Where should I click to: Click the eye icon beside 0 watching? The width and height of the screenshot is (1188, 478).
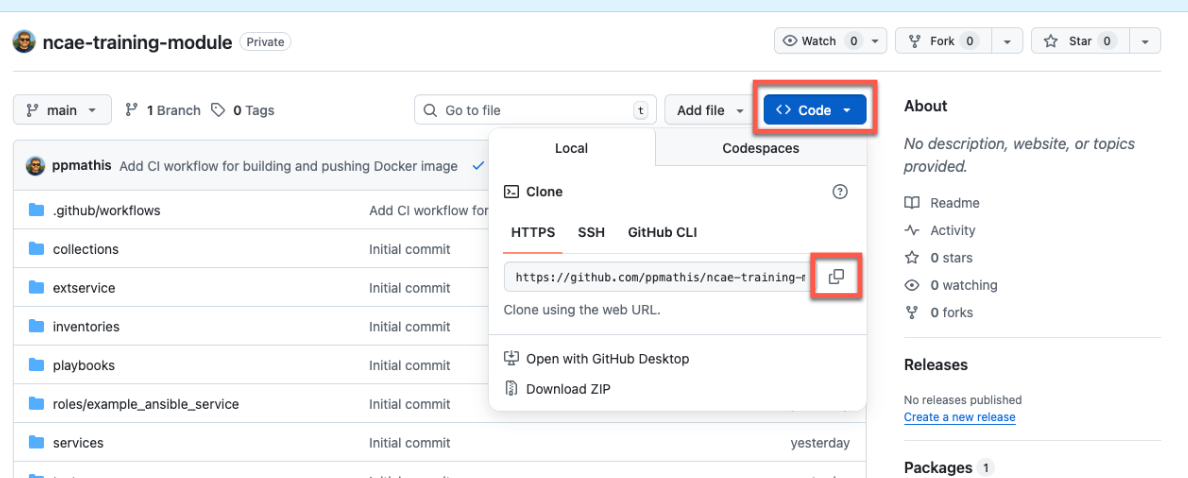912,285
